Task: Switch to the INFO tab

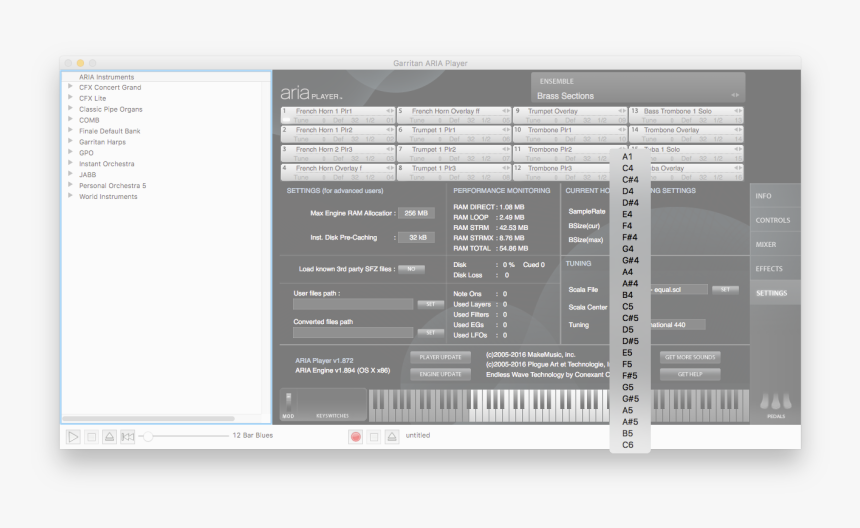Action: [775, 196]
